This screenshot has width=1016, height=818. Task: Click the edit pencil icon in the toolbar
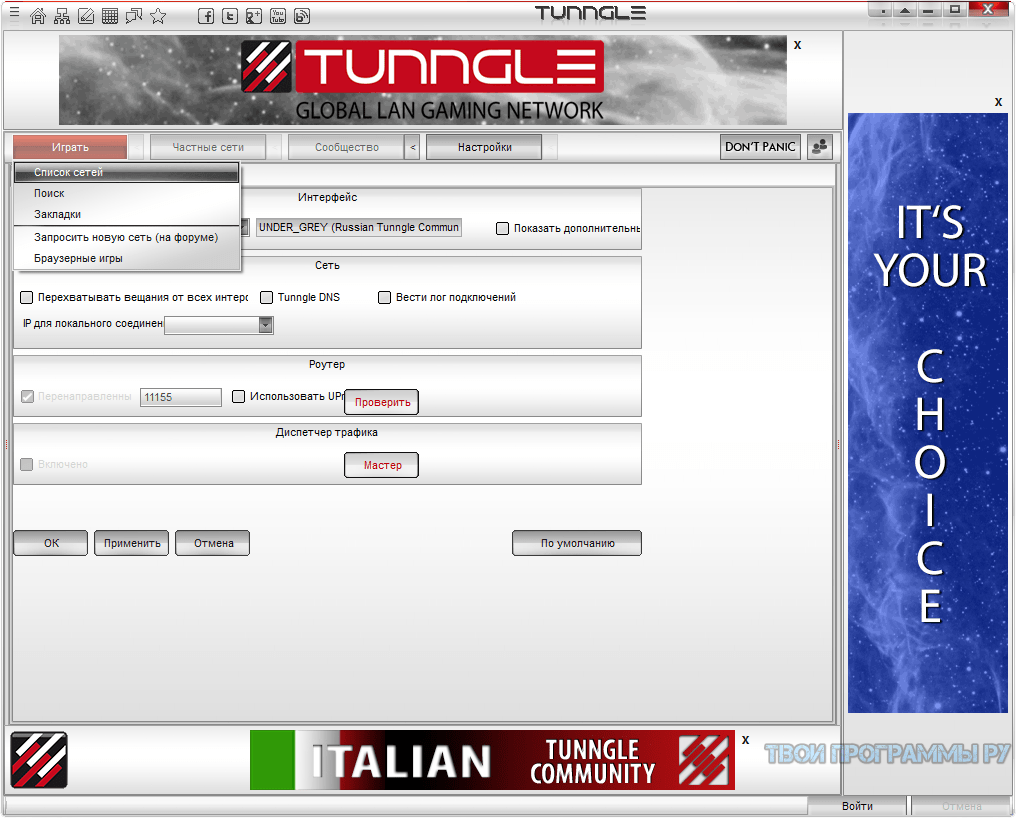[x=86, y=15]
